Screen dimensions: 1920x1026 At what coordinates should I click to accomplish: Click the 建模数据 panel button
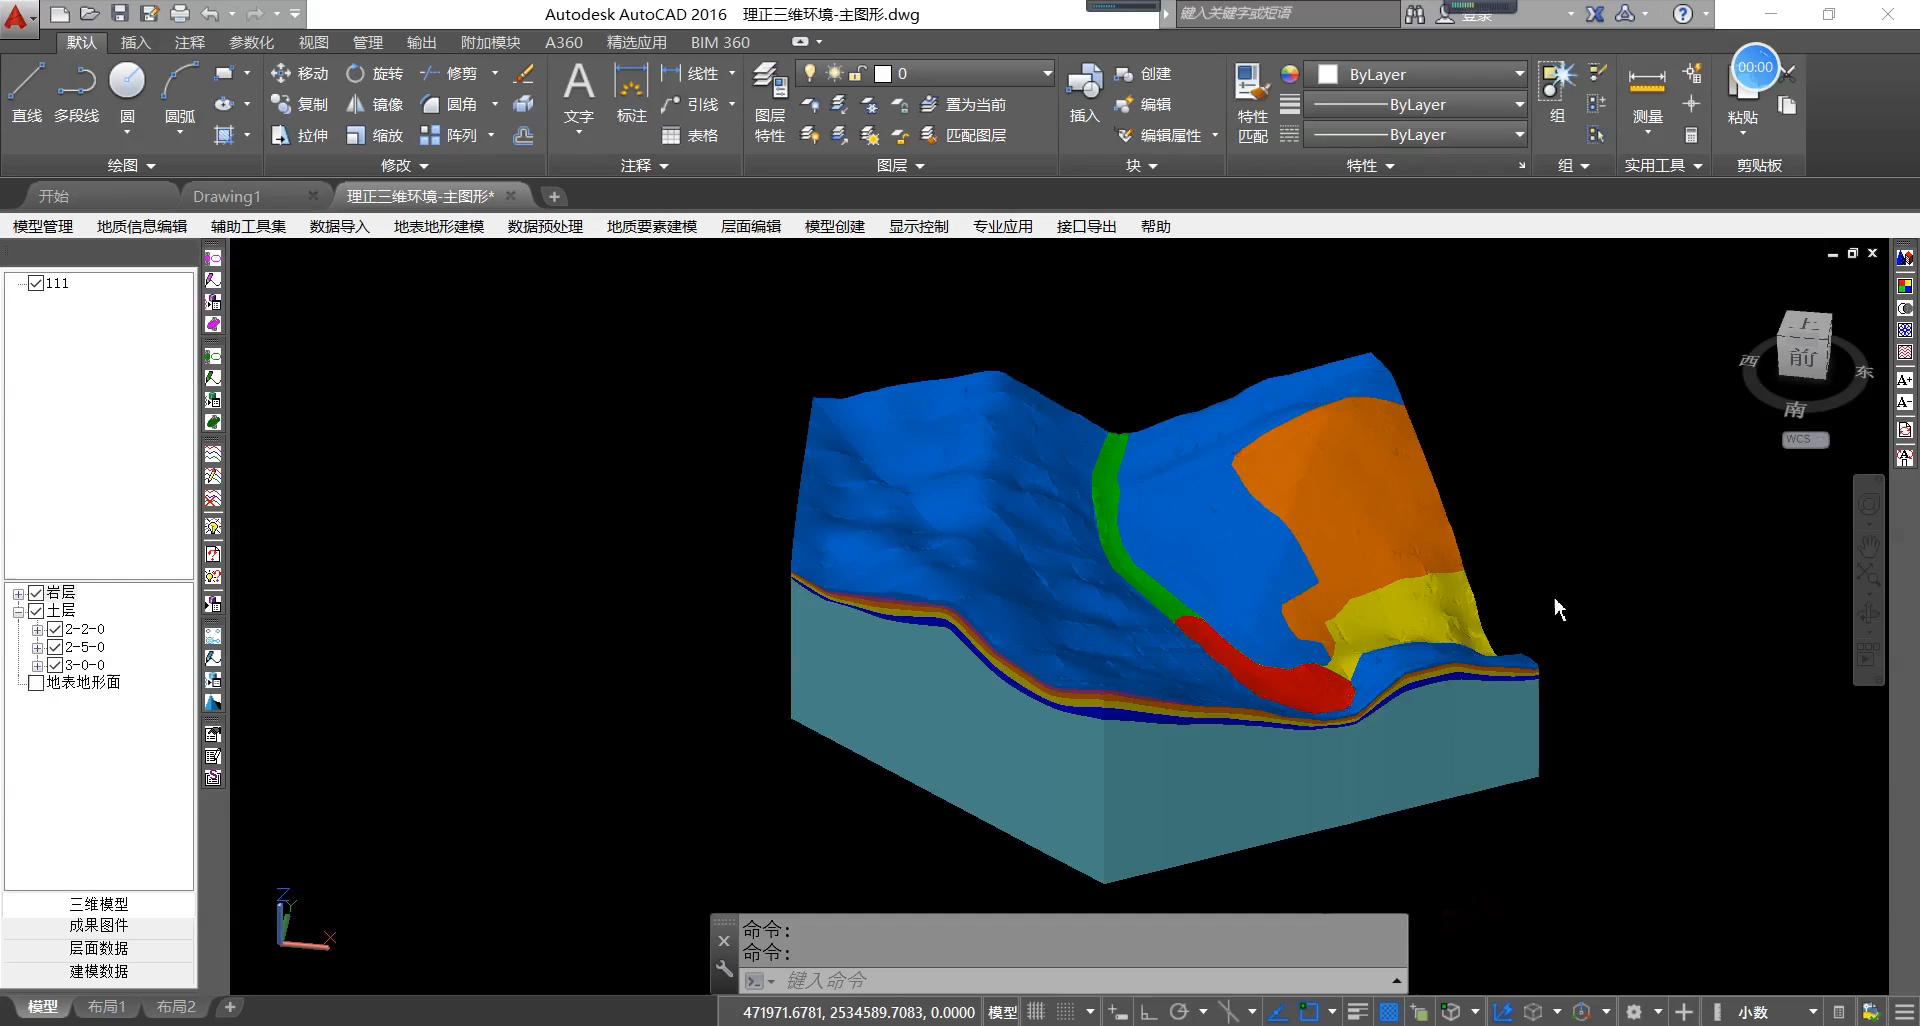coord(99,971)
